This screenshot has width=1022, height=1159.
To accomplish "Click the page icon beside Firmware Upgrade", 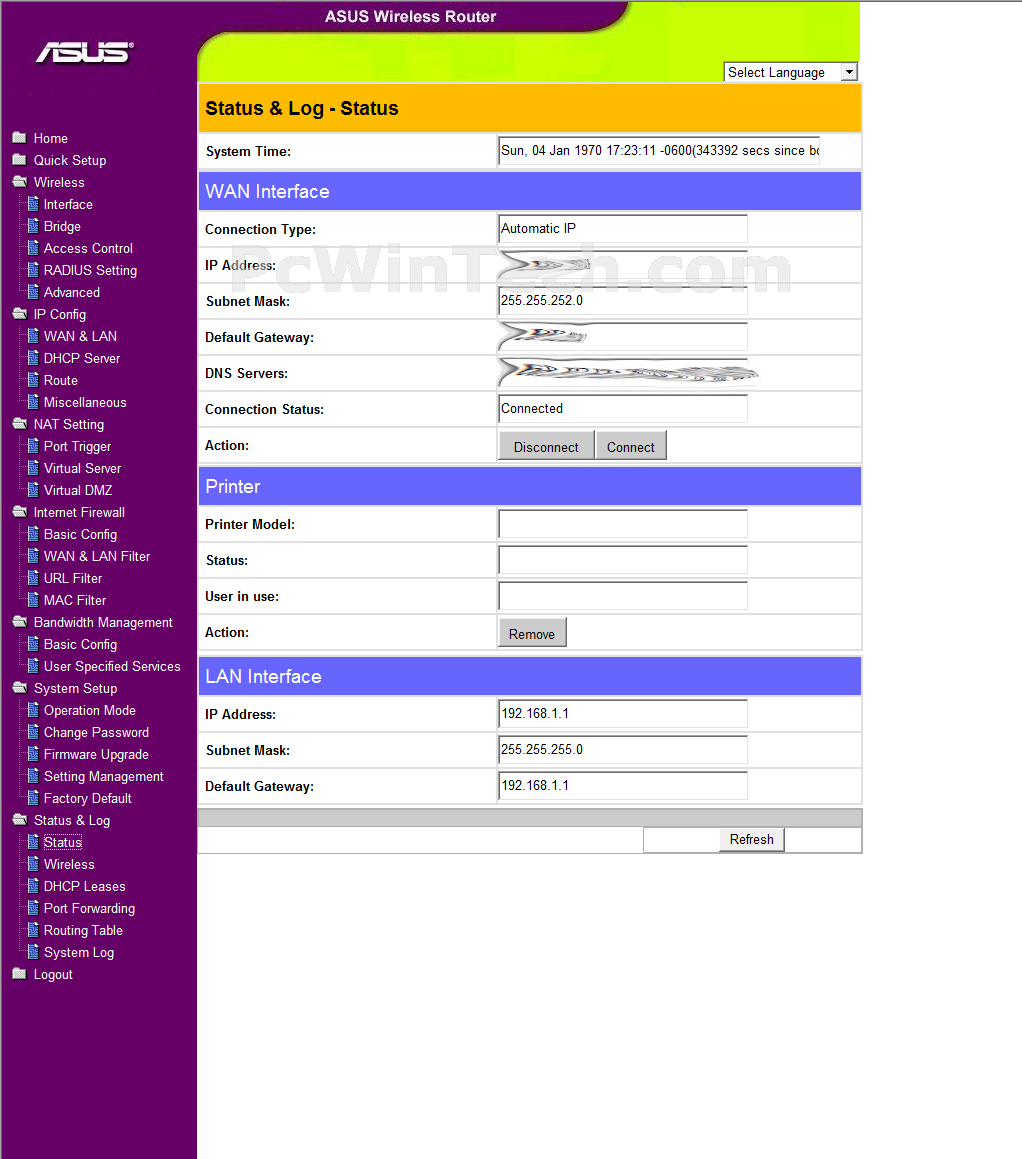I will click(33, 754).
